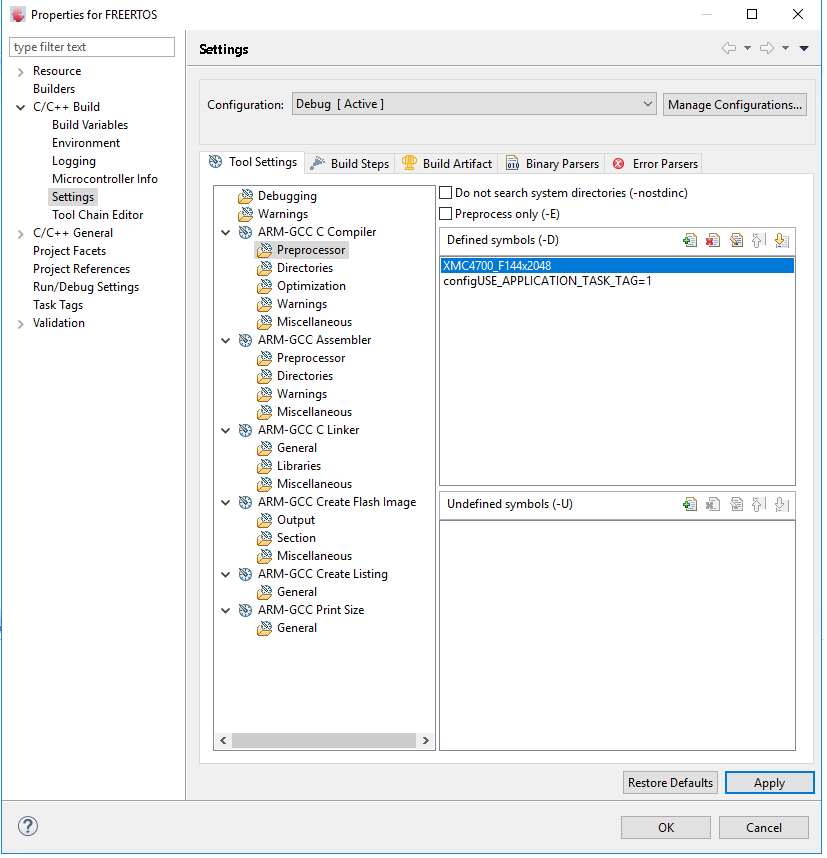Add a new undefined symbol (-U)

point(690,504)
